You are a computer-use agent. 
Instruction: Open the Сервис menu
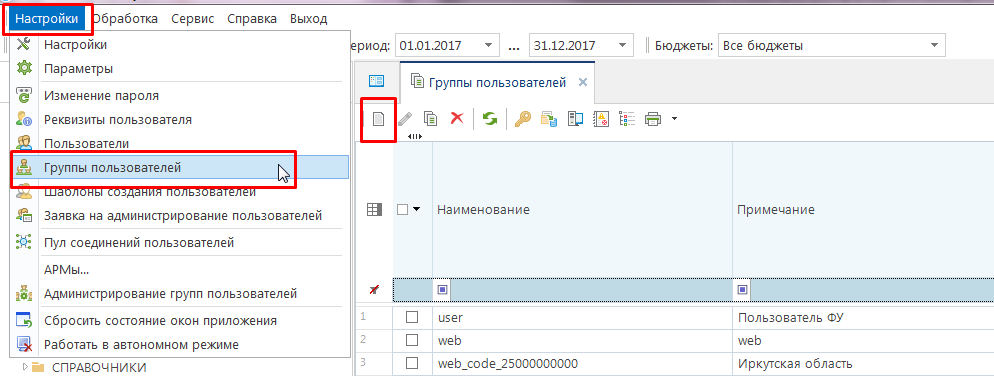pos(193,18)
